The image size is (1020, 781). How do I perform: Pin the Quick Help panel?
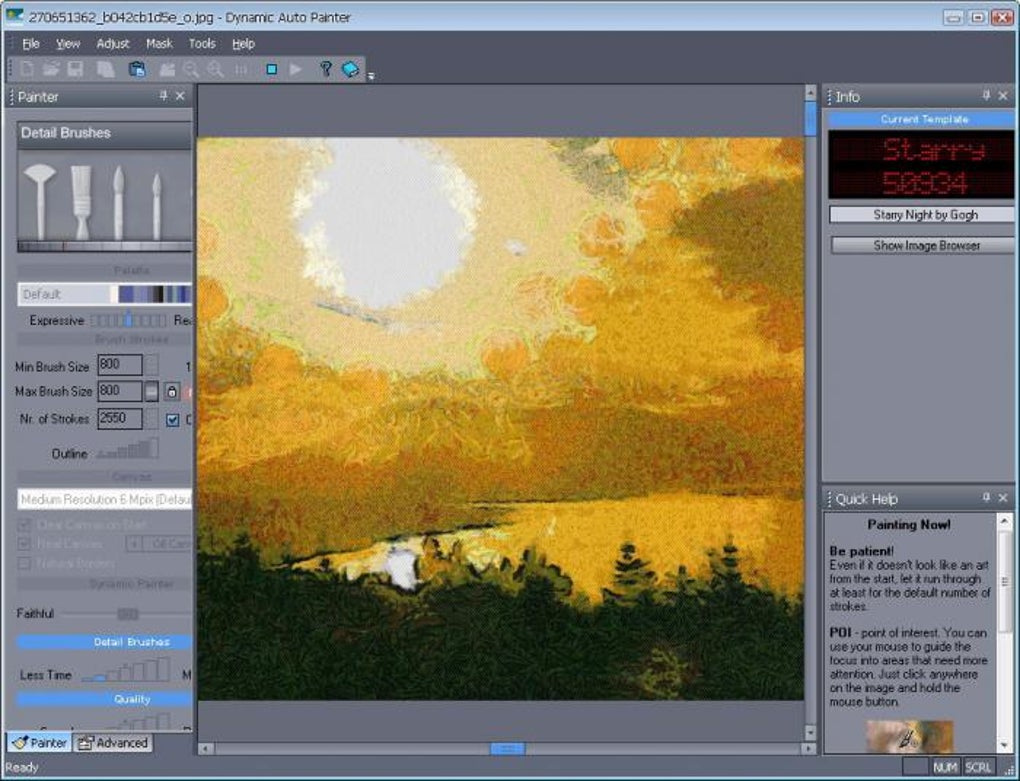tap(986, 497)
